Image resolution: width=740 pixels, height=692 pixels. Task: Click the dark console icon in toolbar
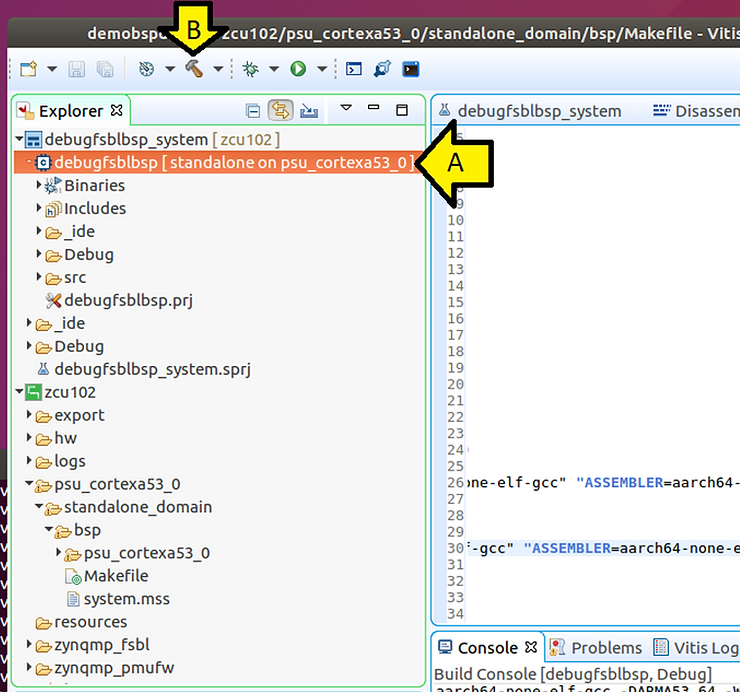[410, 69]
